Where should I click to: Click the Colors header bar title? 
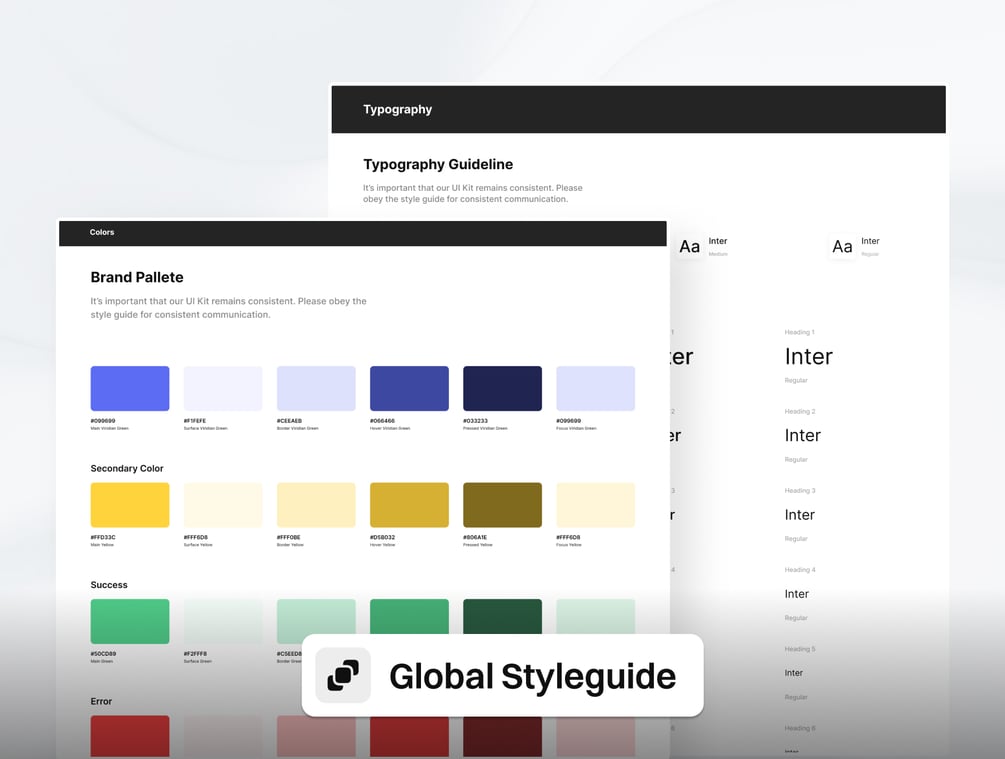coord(102,232)
